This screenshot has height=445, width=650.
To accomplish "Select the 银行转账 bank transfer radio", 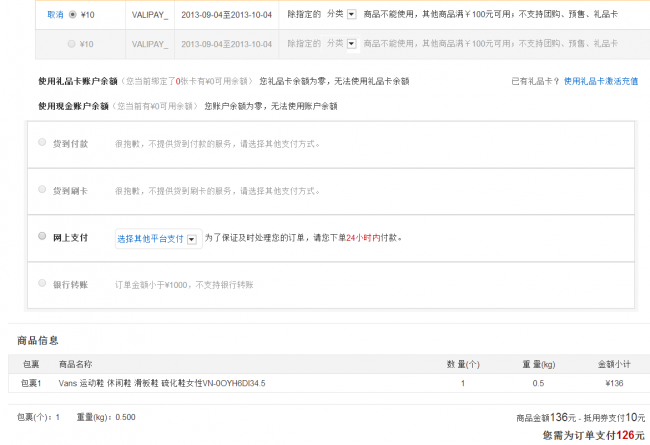I will [x=42, y=284].
